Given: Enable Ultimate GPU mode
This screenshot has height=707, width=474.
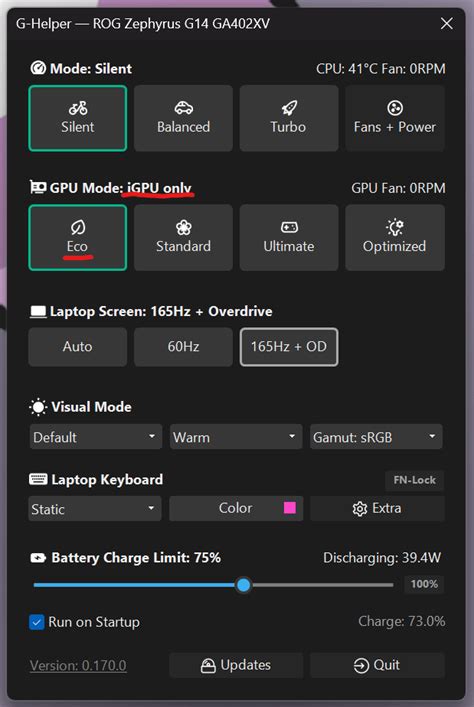Looking at the screenshot, I should click(x=289, y=238).
